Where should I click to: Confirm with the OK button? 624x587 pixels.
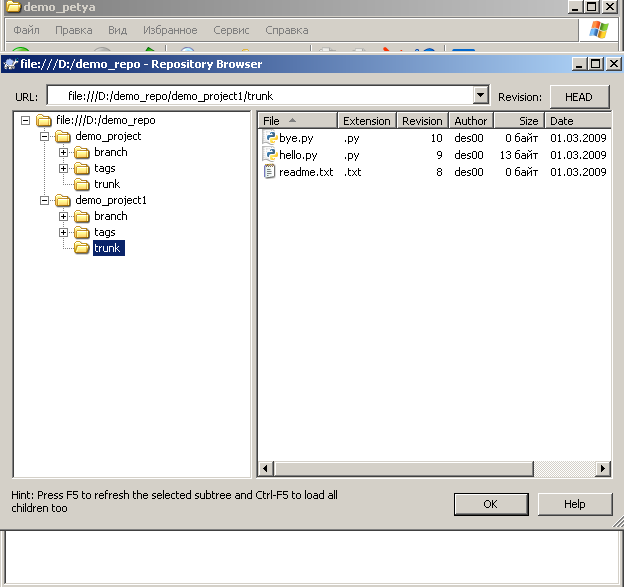coord(491,504)
